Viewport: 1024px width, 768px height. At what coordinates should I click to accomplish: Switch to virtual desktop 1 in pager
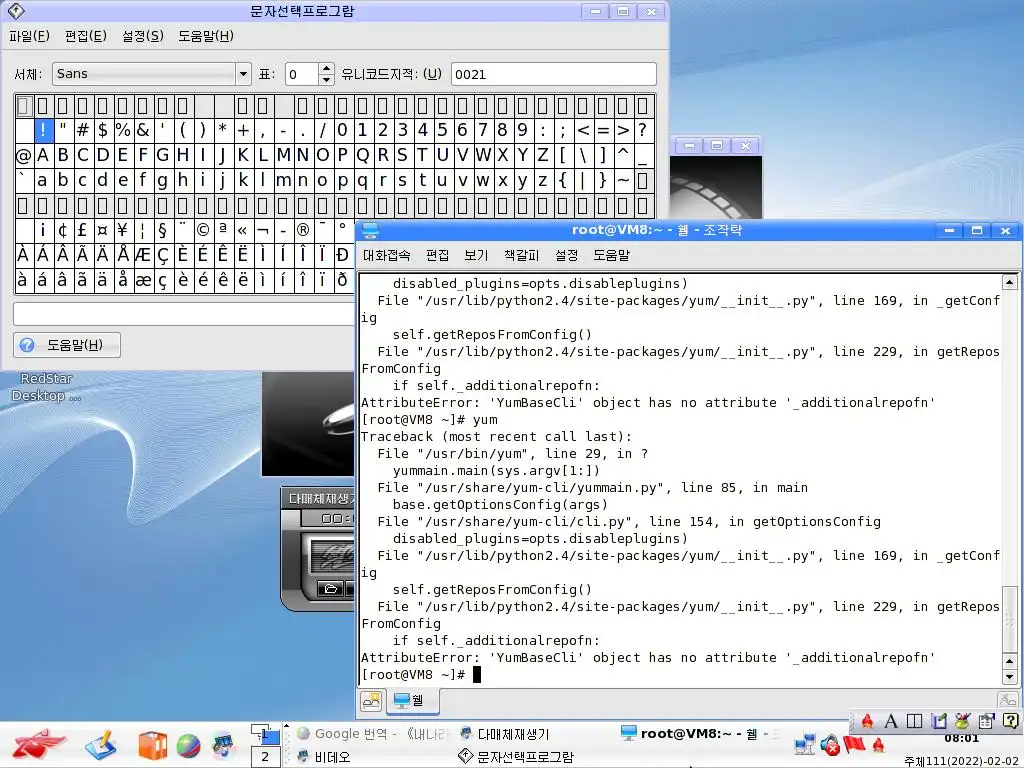click(x=265, y=735)
